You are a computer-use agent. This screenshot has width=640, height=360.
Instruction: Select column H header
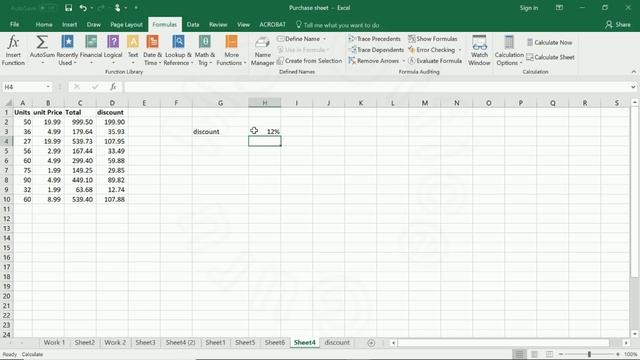pyautogui.click(x=264, y=103)
